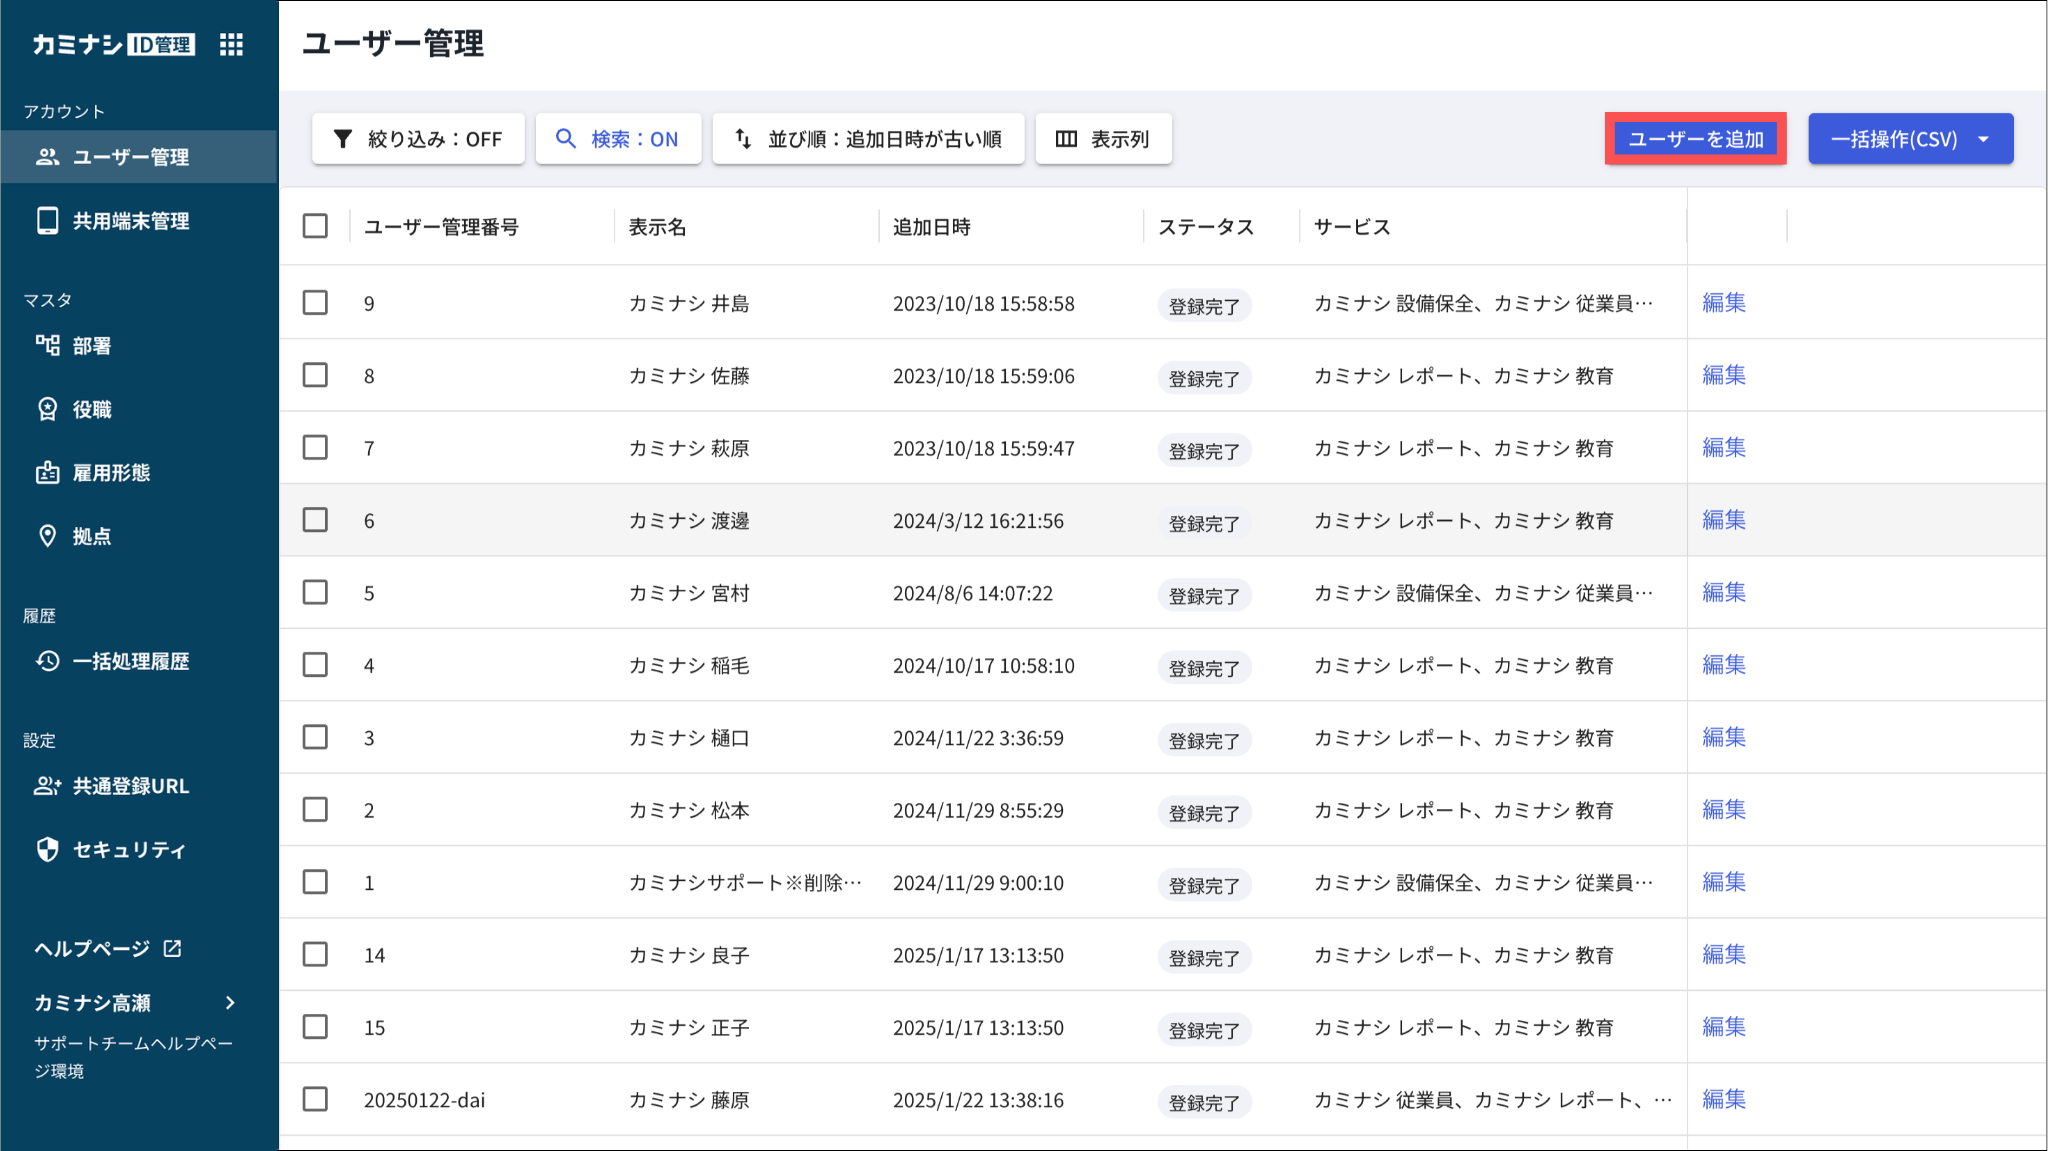Screen dimensions: 2048x1151
Task: Click the display columns icon
Action: [x=1066, y=139]
